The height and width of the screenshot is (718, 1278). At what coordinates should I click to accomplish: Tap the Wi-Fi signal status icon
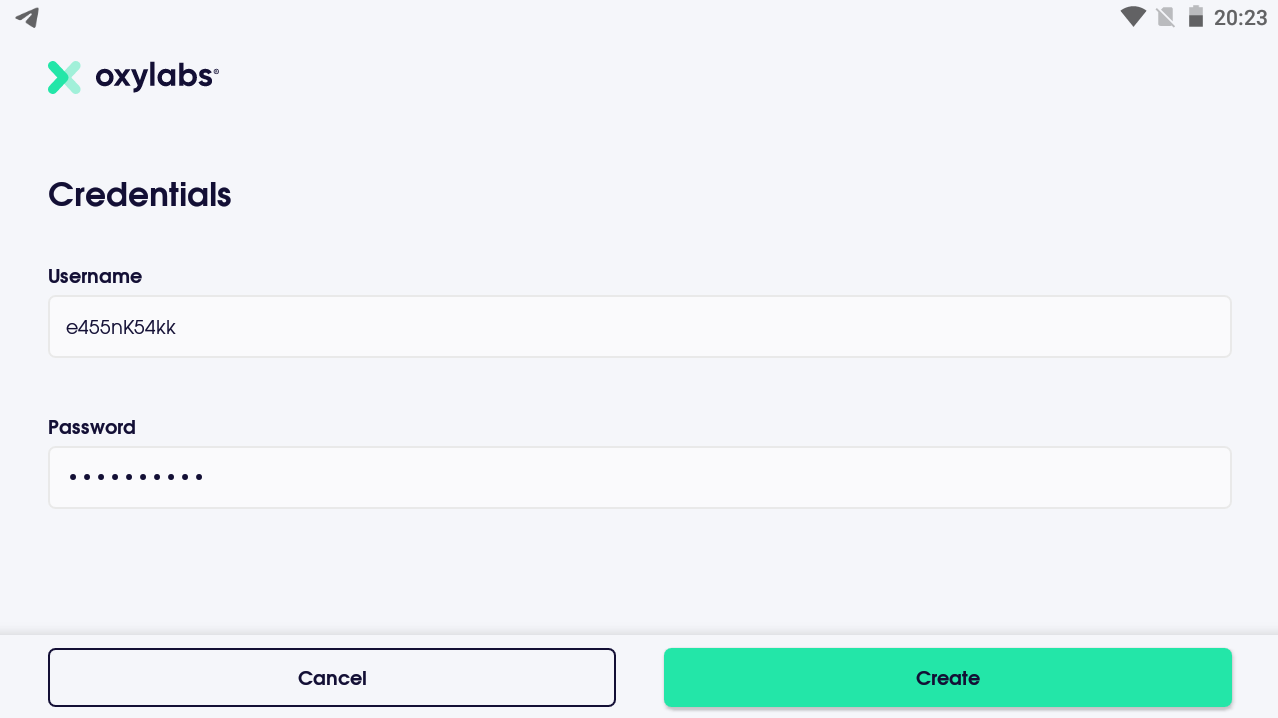pos(1133,17)
